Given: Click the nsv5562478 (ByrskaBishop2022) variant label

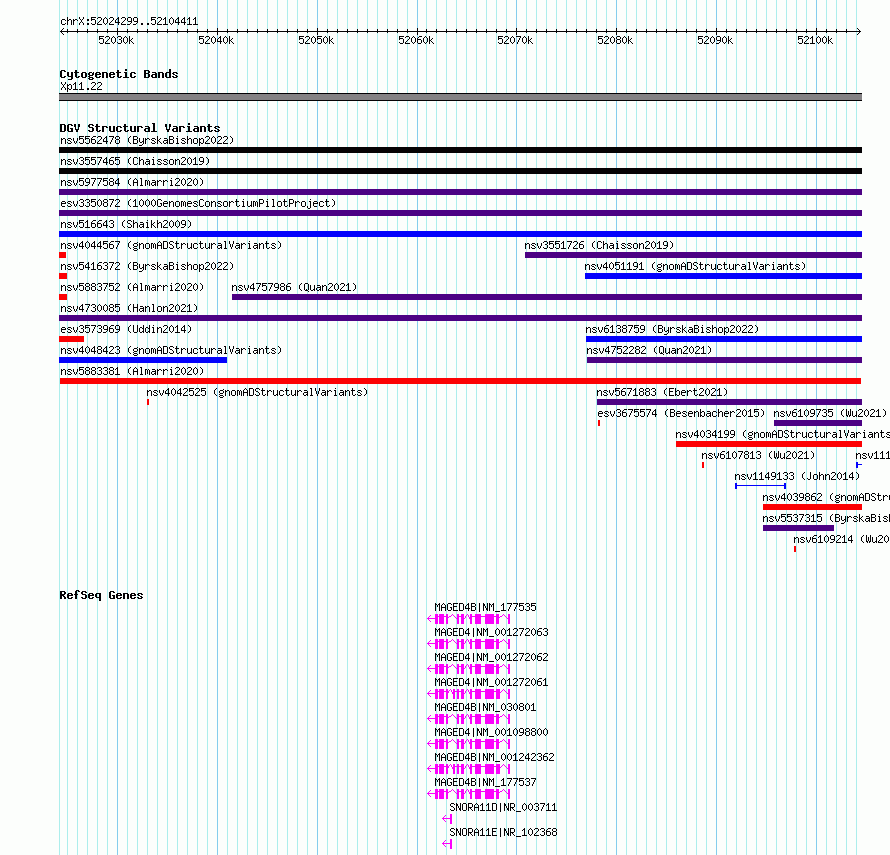Looking at the screenshot, I should click(x=147, y=140).
